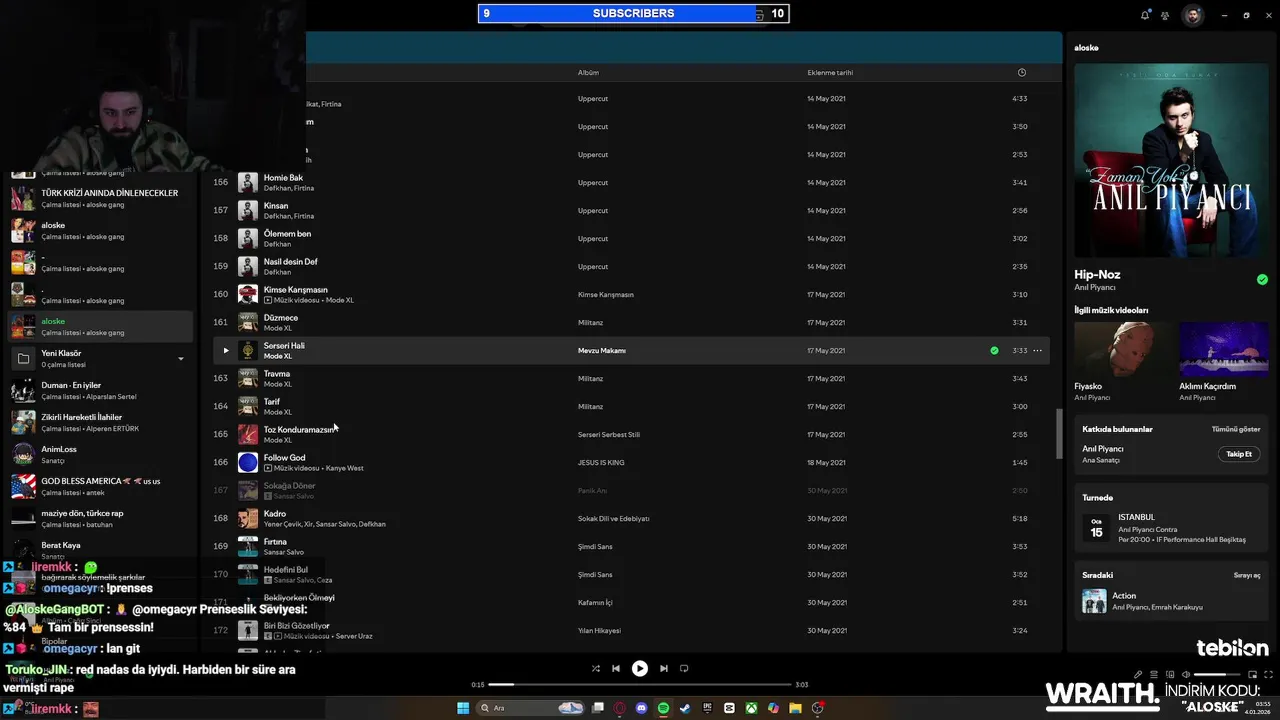Expand the Yeni Klasör folder arrow
The image size is (1280, 720).
[x=181, y=359]
